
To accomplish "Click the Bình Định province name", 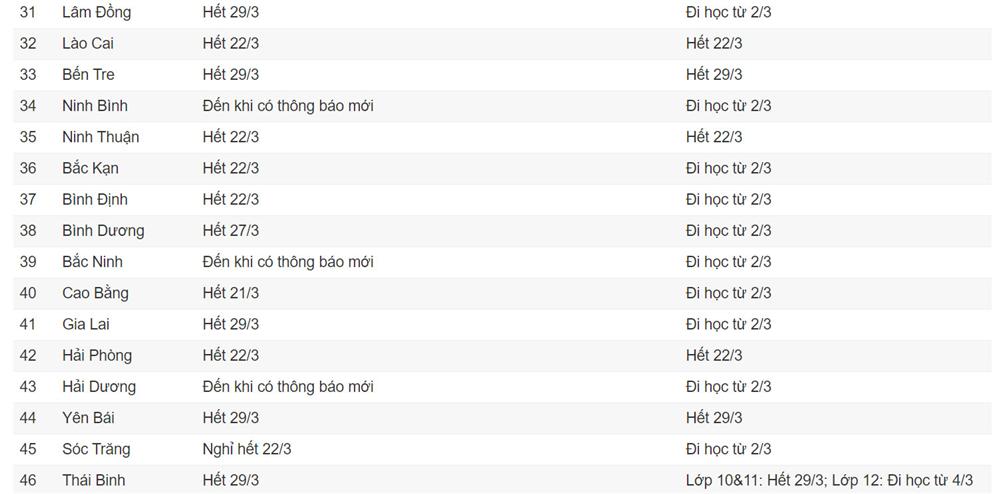I will (x=95, y=199).
